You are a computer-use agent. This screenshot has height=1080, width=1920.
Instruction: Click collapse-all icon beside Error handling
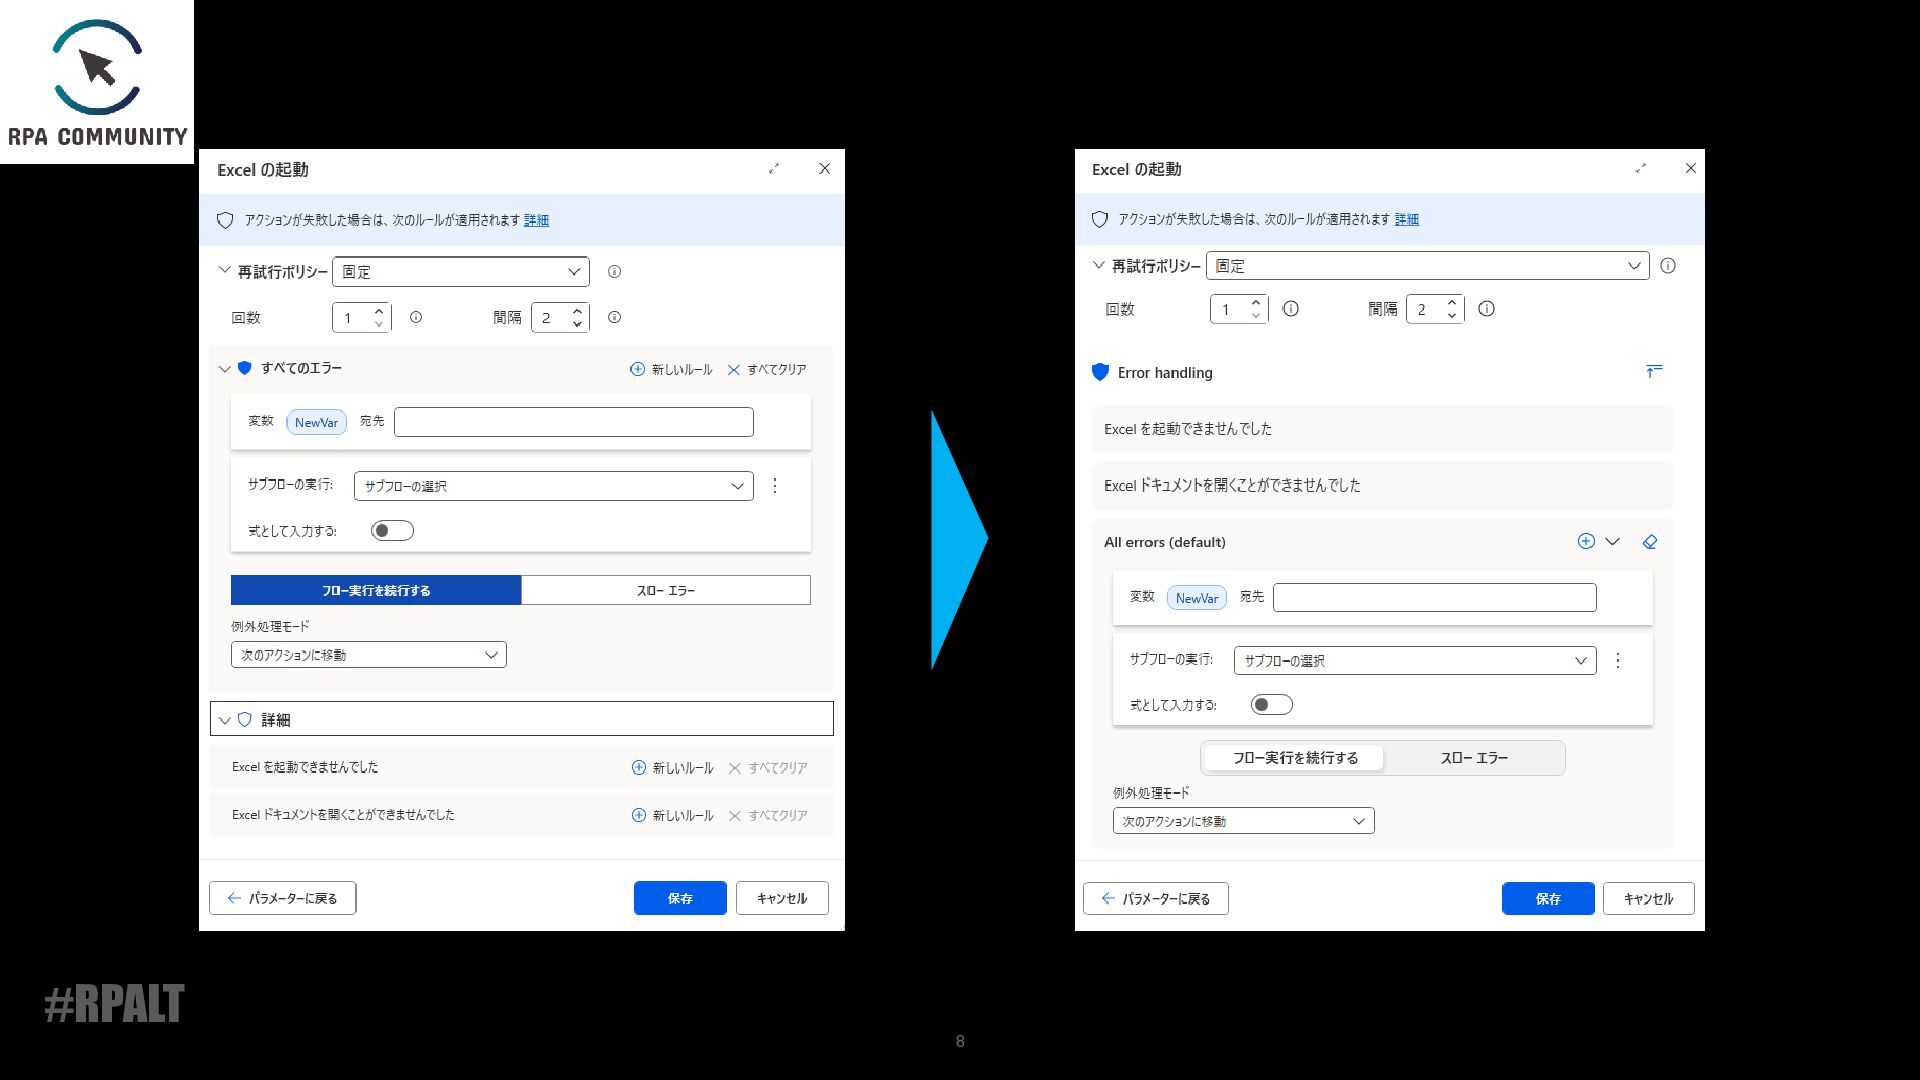tap(1654, 371)
